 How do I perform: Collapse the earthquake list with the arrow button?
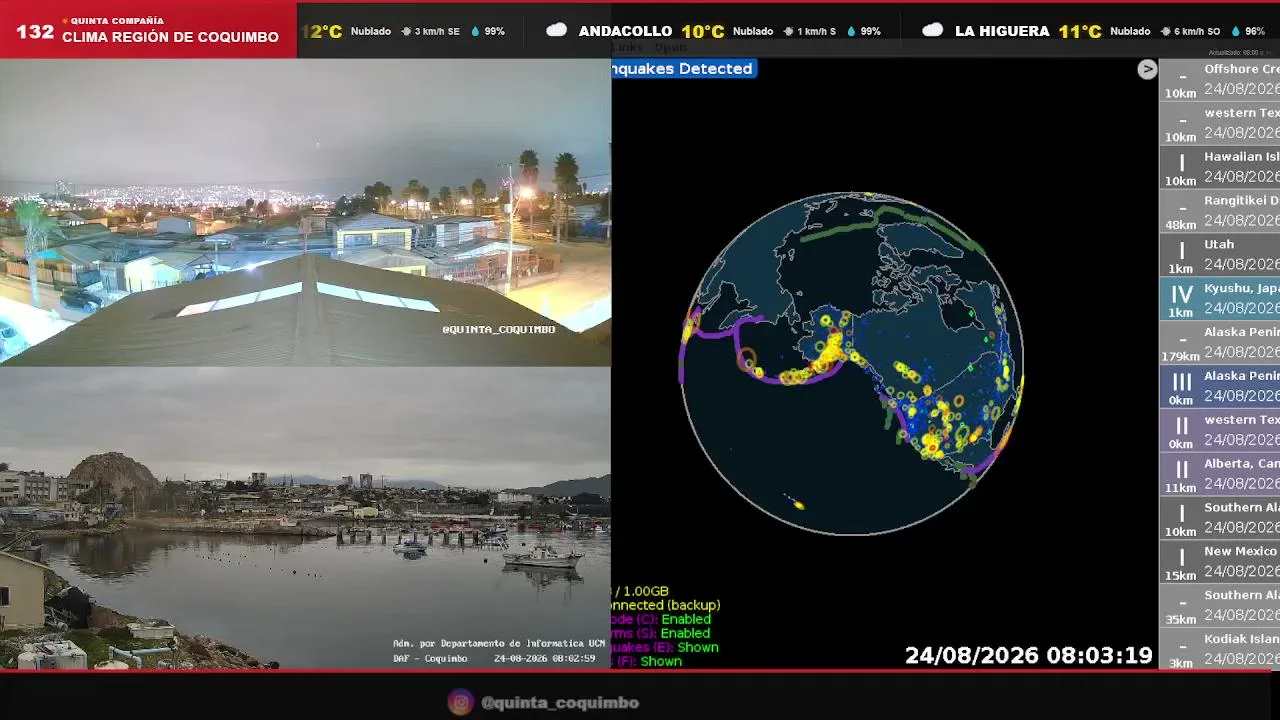click(1147, 69)
